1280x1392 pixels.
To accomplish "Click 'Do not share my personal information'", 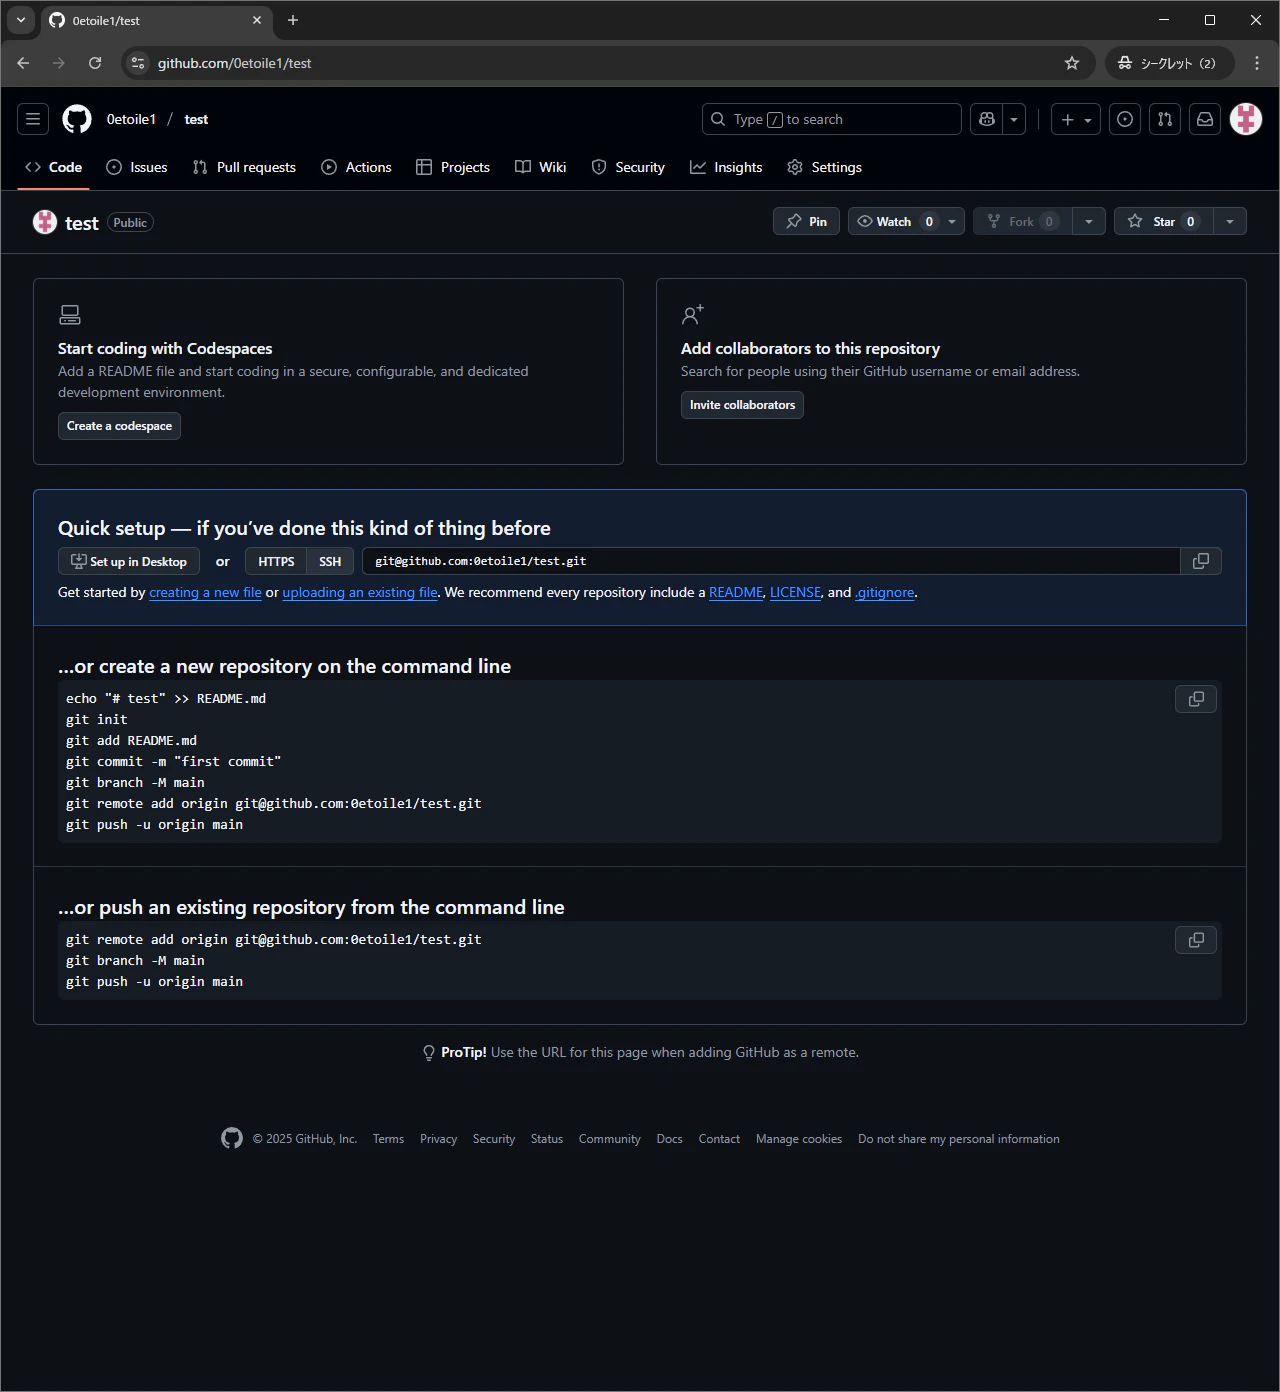I will click(959, 1139).
